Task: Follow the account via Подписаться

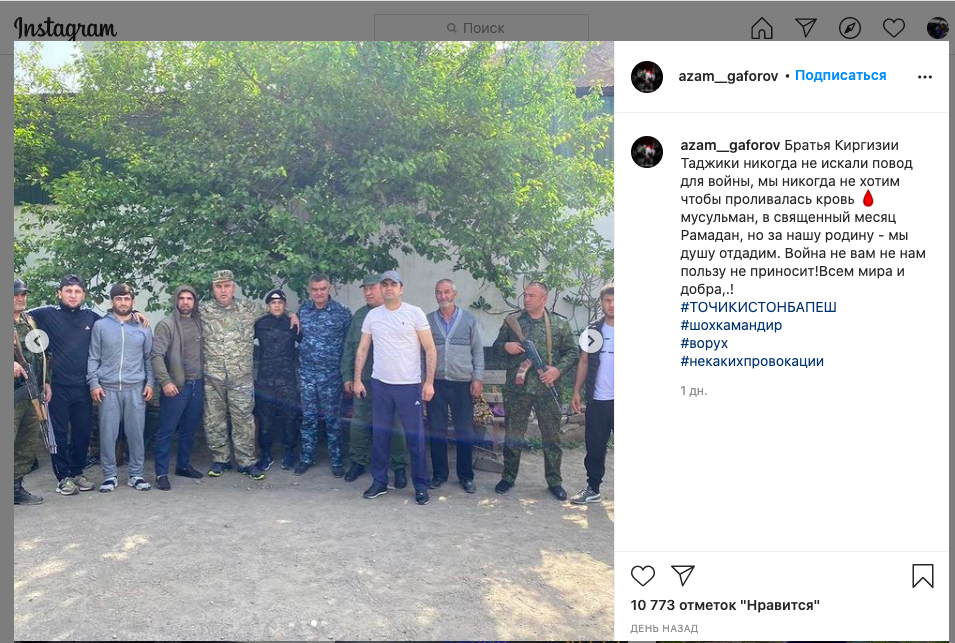Action: pos(840,76)
